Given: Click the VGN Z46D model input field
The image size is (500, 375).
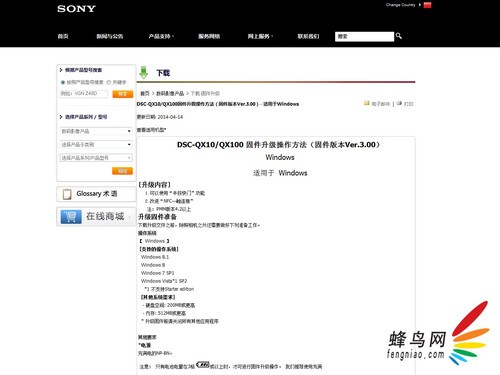Looking at the screenshot, I should click(x=84, y=94).
